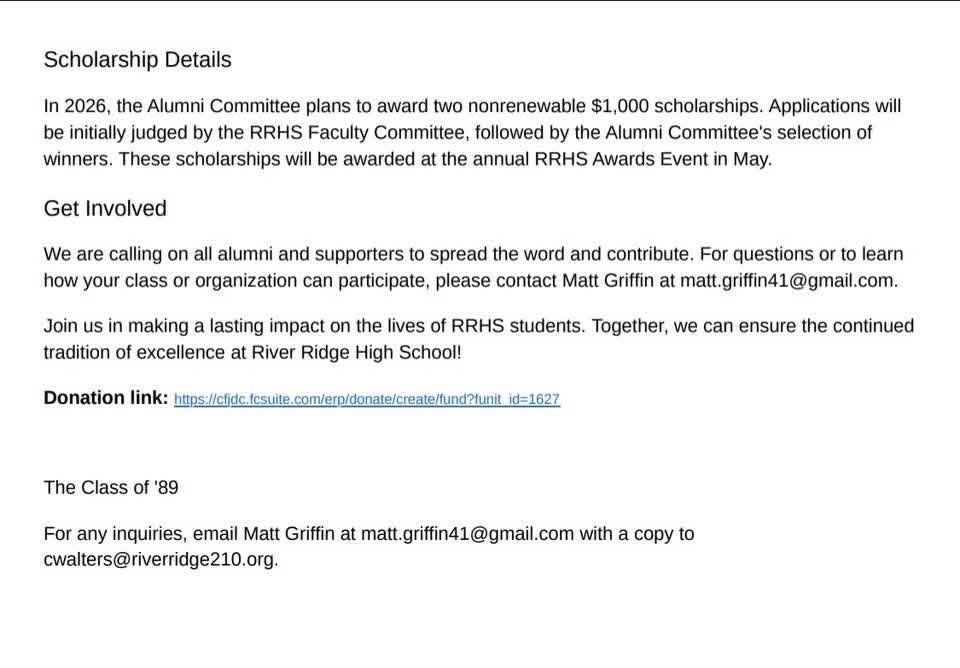Click "Matt Griffin" in the Get Involved paragraph
The height and width of the screenshot is (668, 960).
tap(608, 280)
